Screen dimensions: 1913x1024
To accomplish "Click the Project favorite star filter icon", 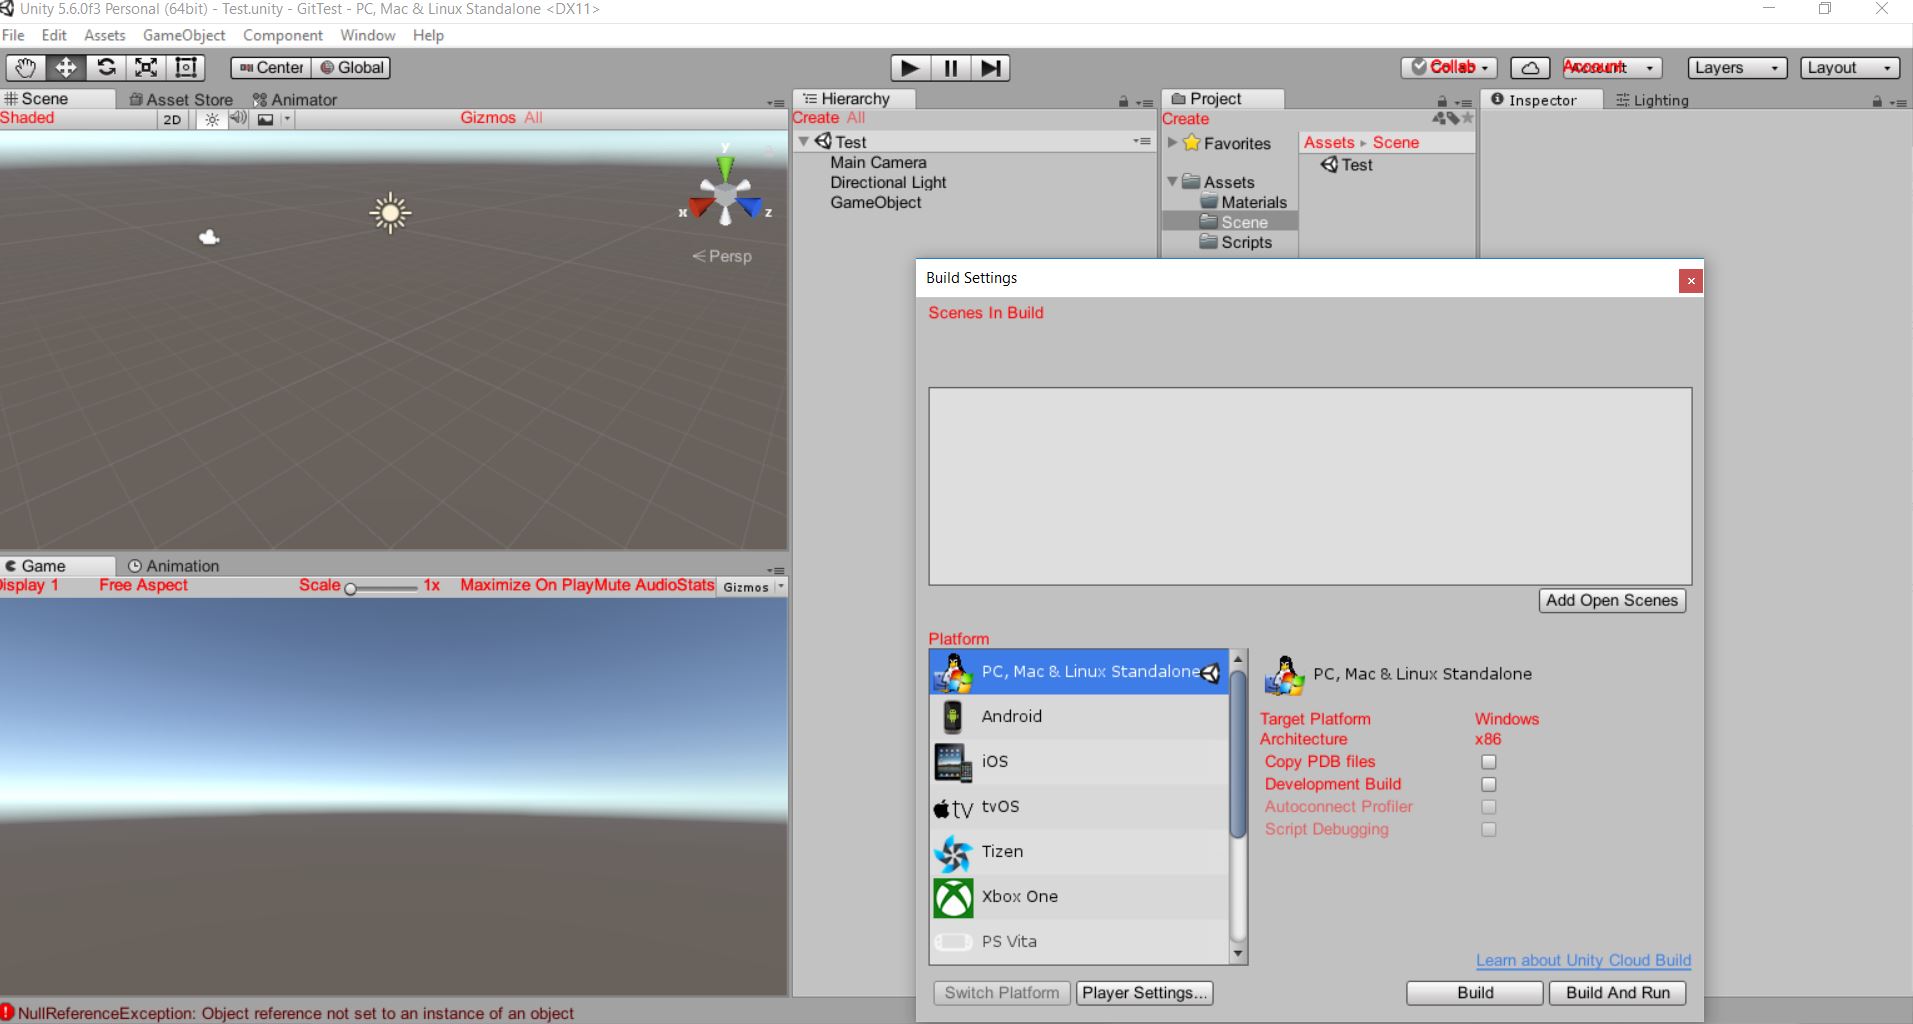I will 1468,118.
